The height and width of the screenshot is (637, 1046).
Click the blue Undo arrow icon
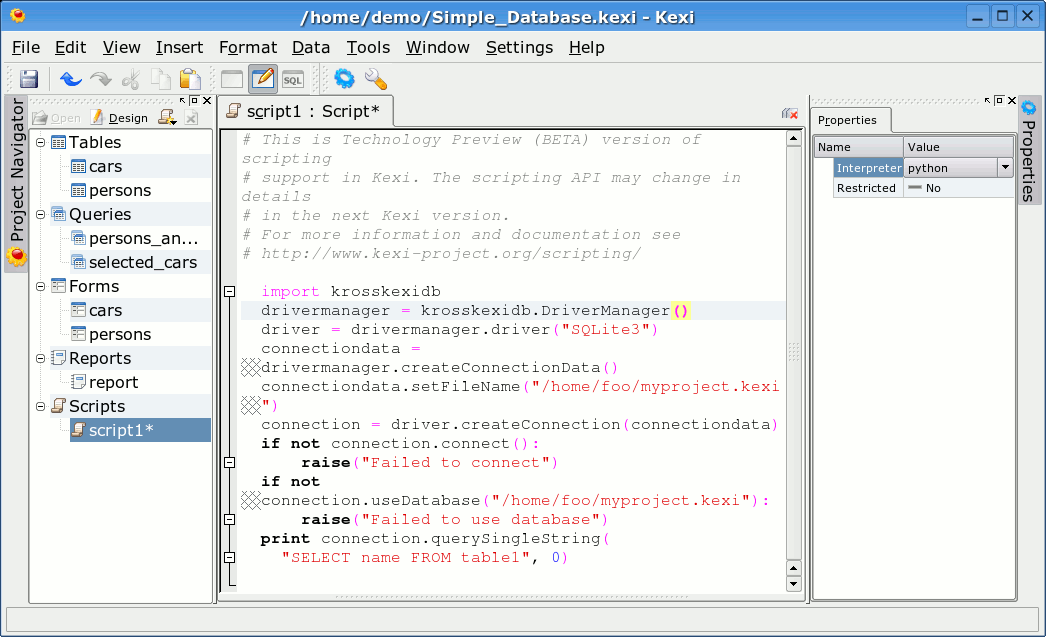70,79
